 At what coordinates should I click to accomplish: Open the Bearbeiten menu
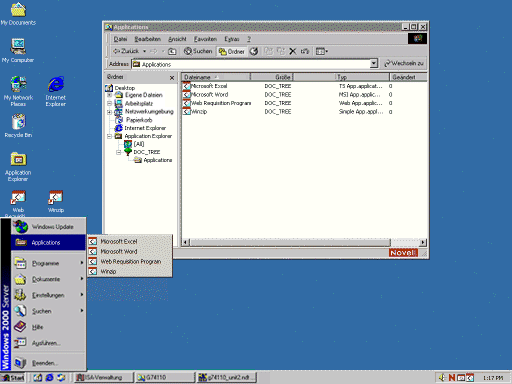[x=147, y=39]
